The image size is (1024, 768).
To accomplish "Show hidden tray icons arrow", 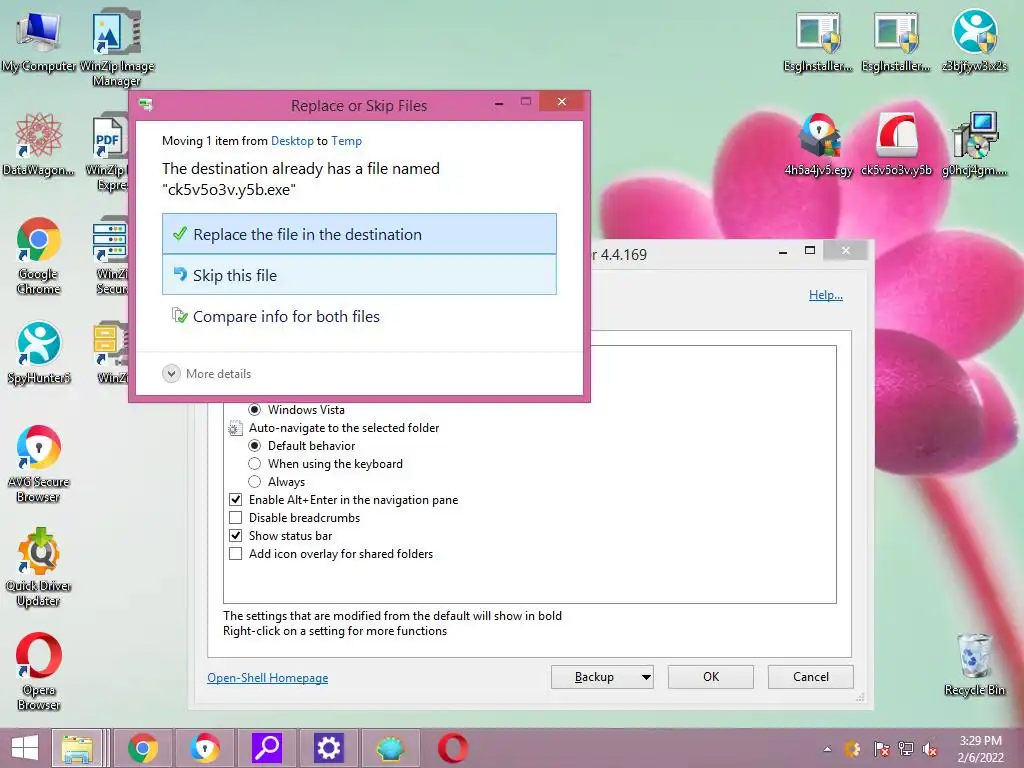I will pos(827,749).
